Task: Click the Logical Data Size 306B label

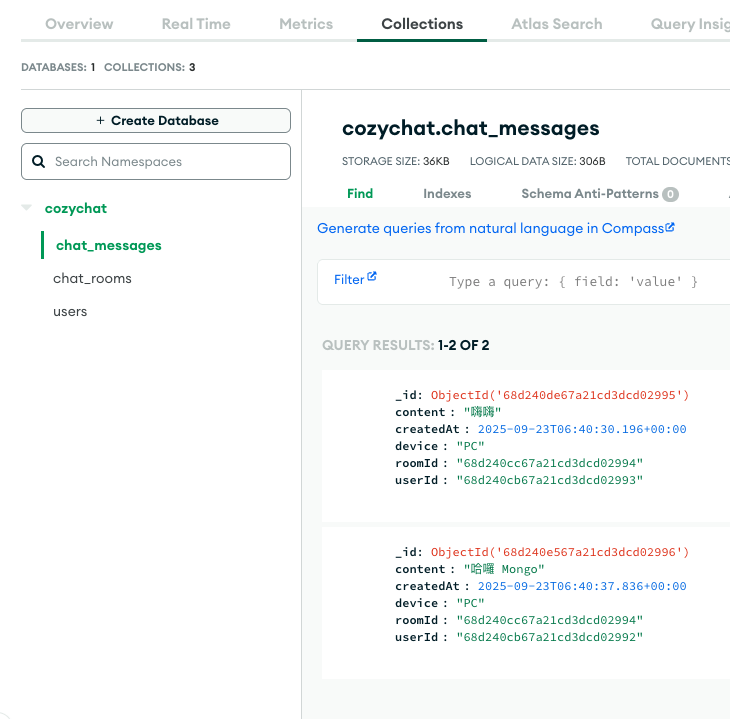Action: tap(537, 161)
